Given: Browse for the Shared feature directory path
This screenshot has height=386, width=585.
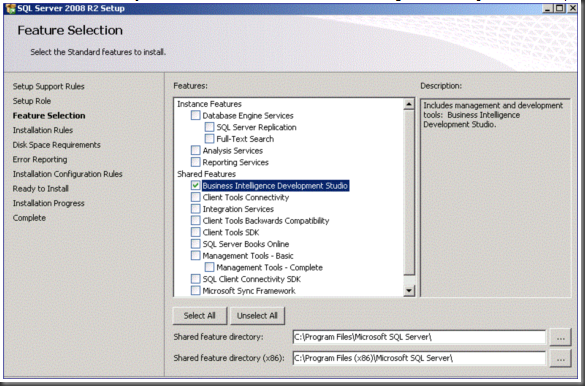Looking at the screenshot, I should pyautogui.click(x=560, y=338).
